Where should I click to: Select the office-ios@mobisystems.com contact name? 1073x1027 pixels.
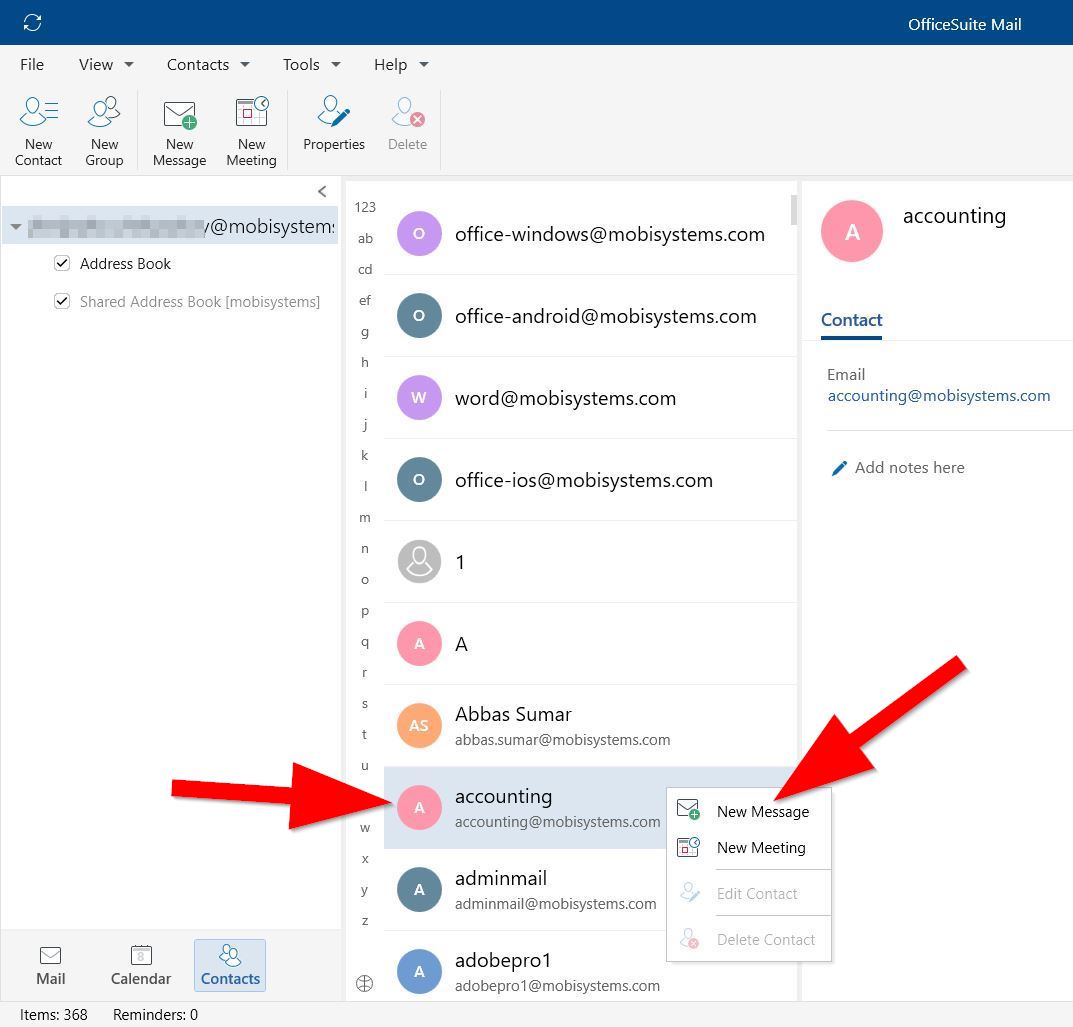point(584,480)
